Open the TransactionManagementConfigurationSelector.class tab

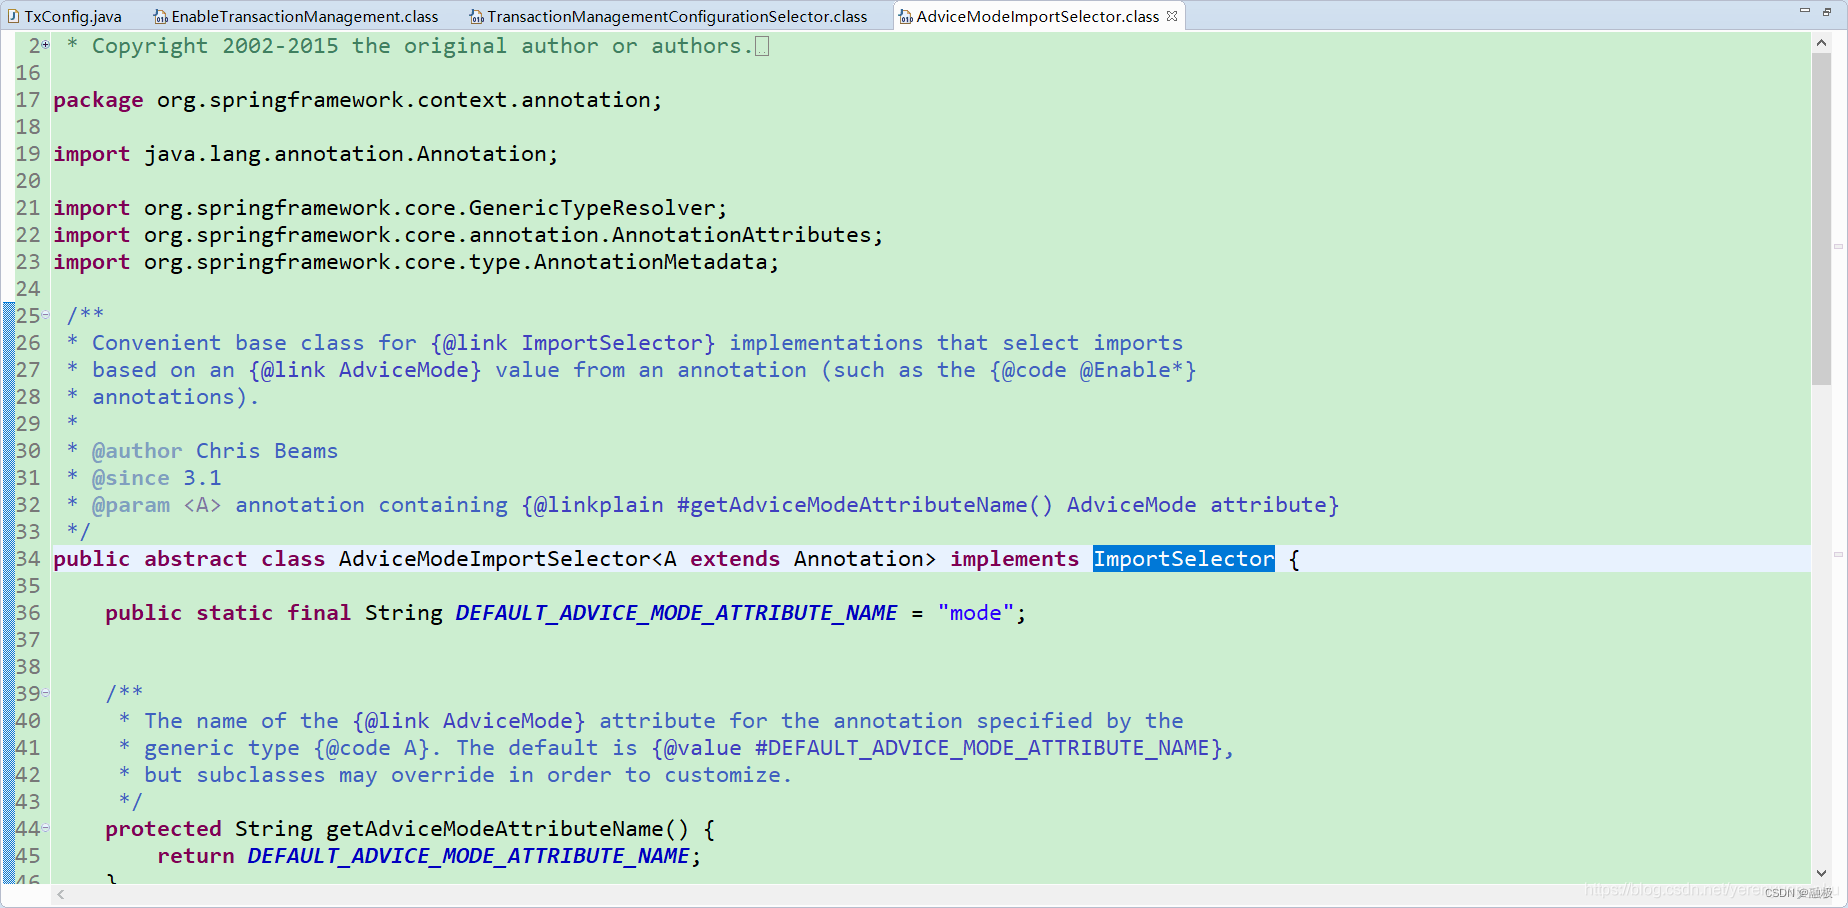click(669, 16)
